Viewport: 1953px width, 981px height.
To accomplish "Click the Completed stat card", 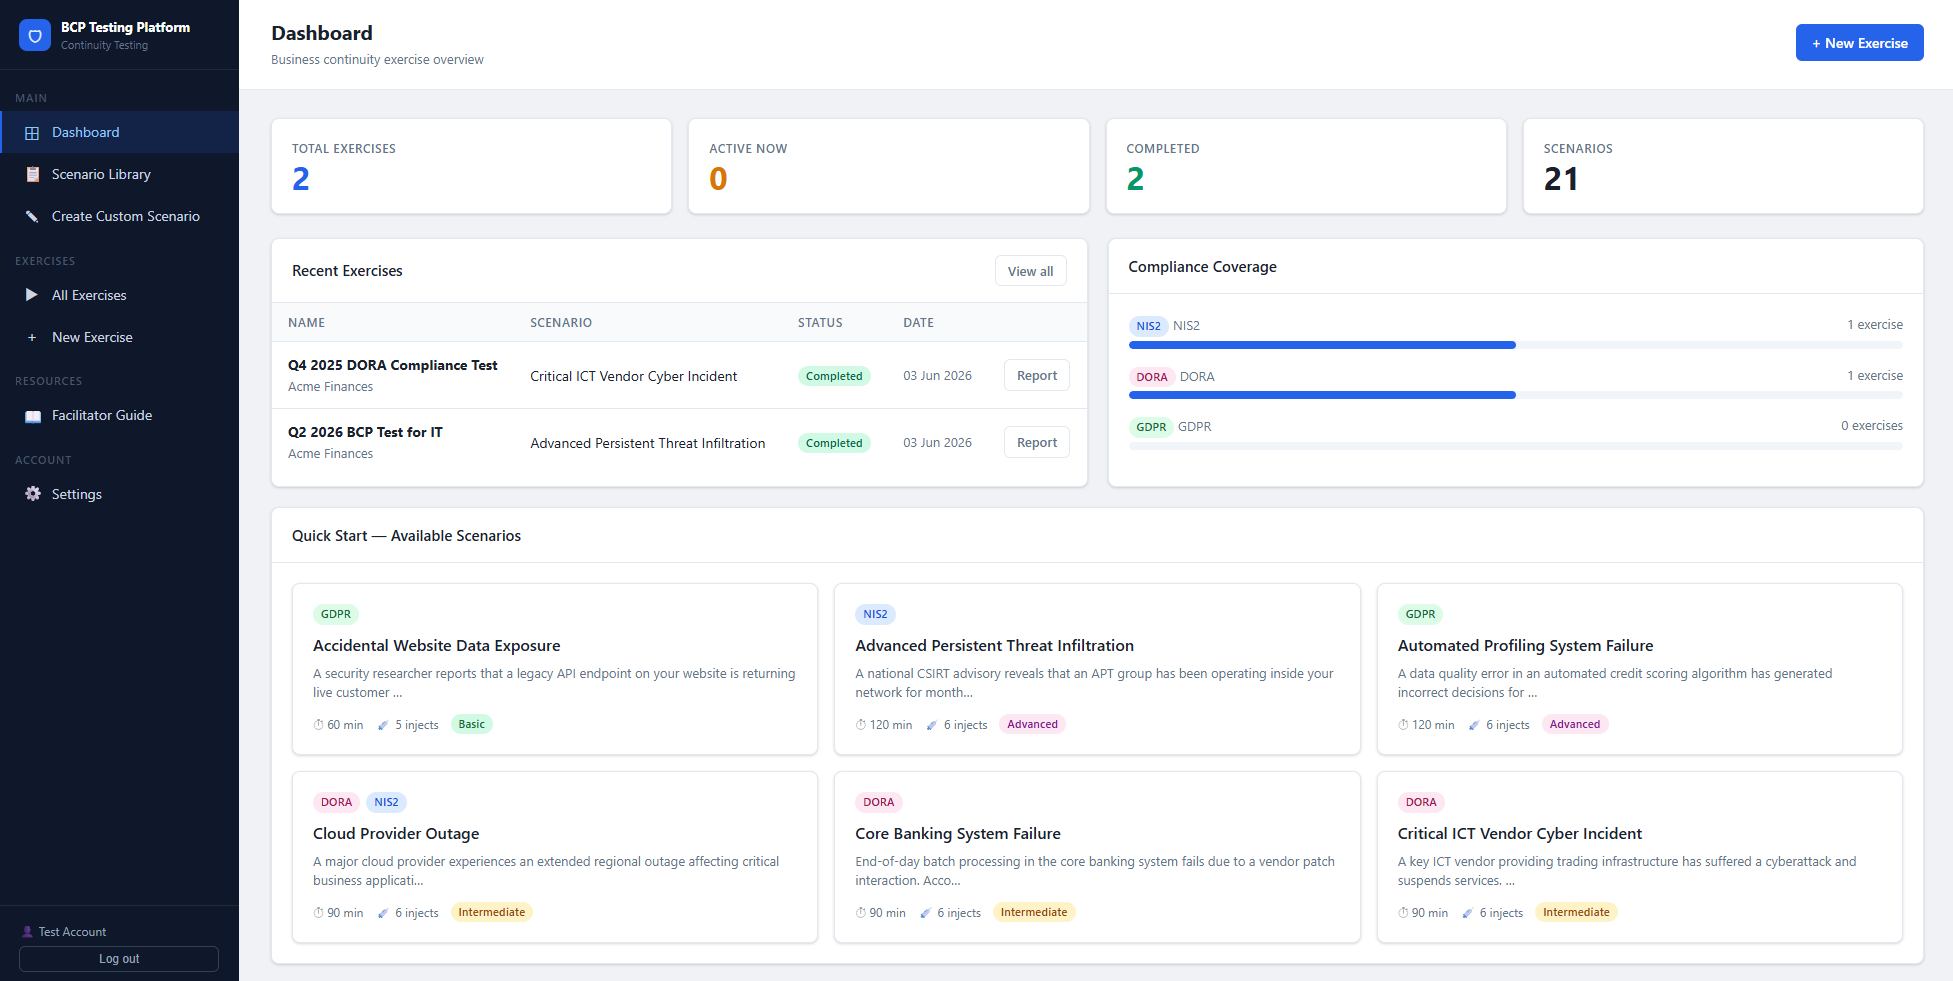I will click(x=1306, y=166).
